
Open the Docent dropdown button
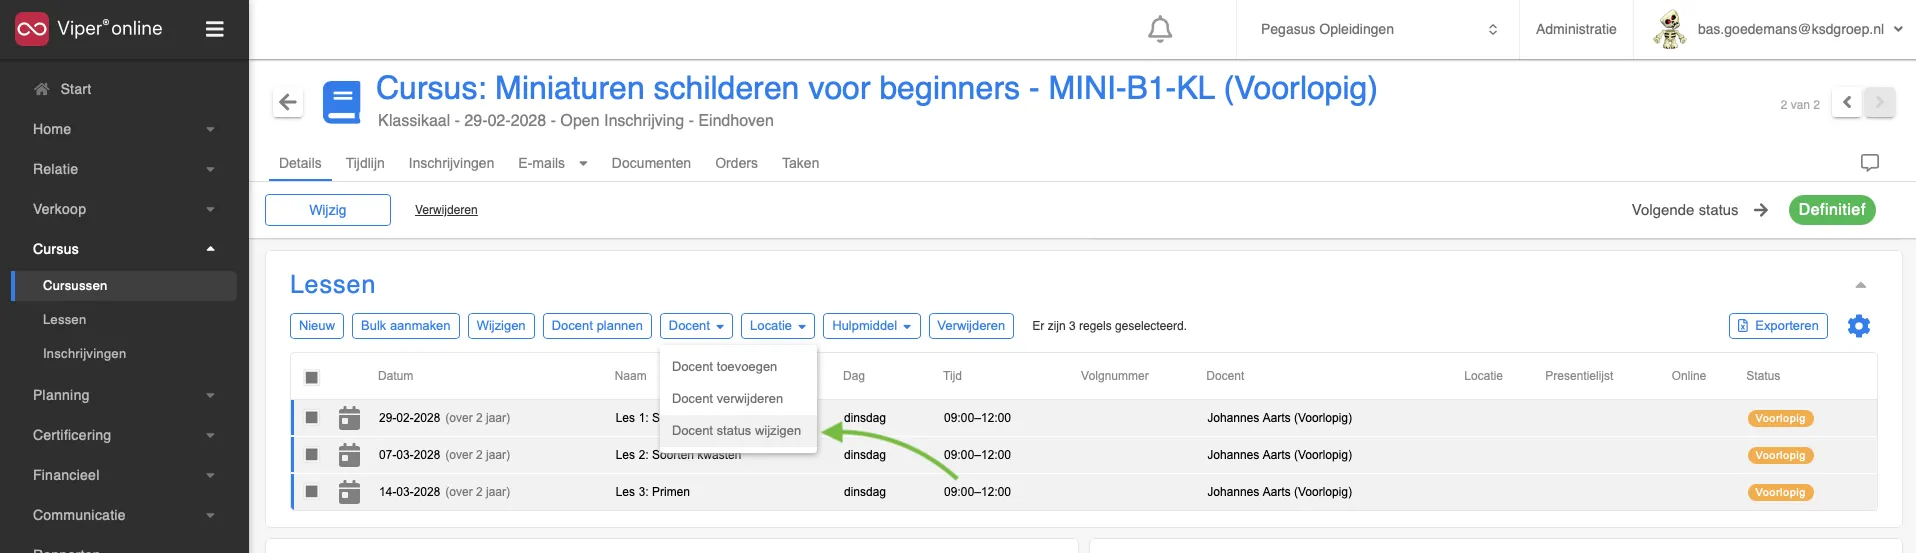(696, 326)
